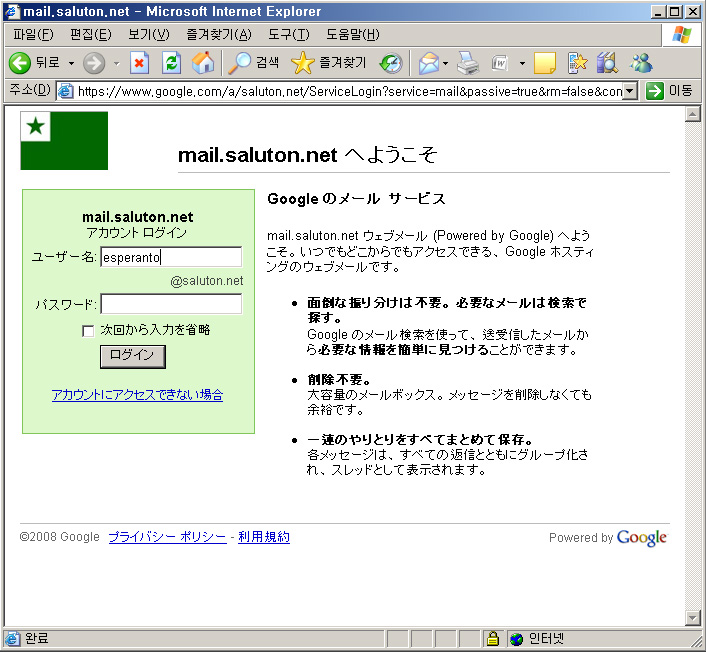Open the 즐겨찾기(A) menu
Image resolution: width=706 pixels, height=652 pixels.
point(219,35)
